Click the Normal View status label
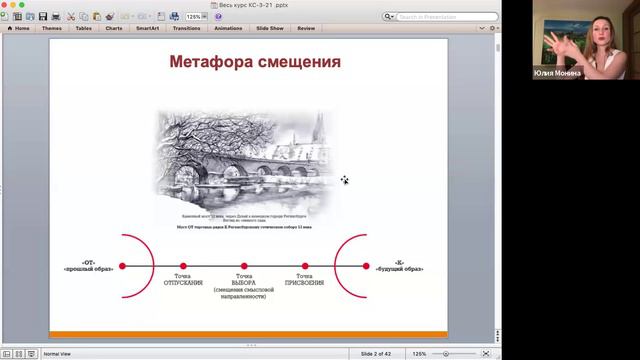 (x=57, y=354)
